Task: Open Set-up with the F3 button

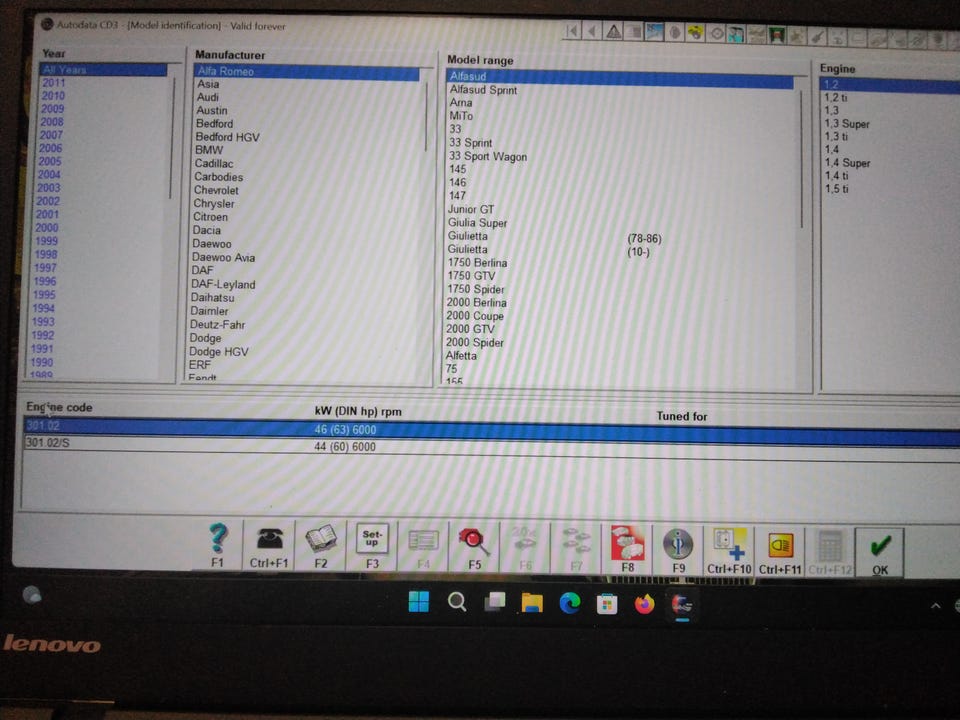Action: (372, 546)
